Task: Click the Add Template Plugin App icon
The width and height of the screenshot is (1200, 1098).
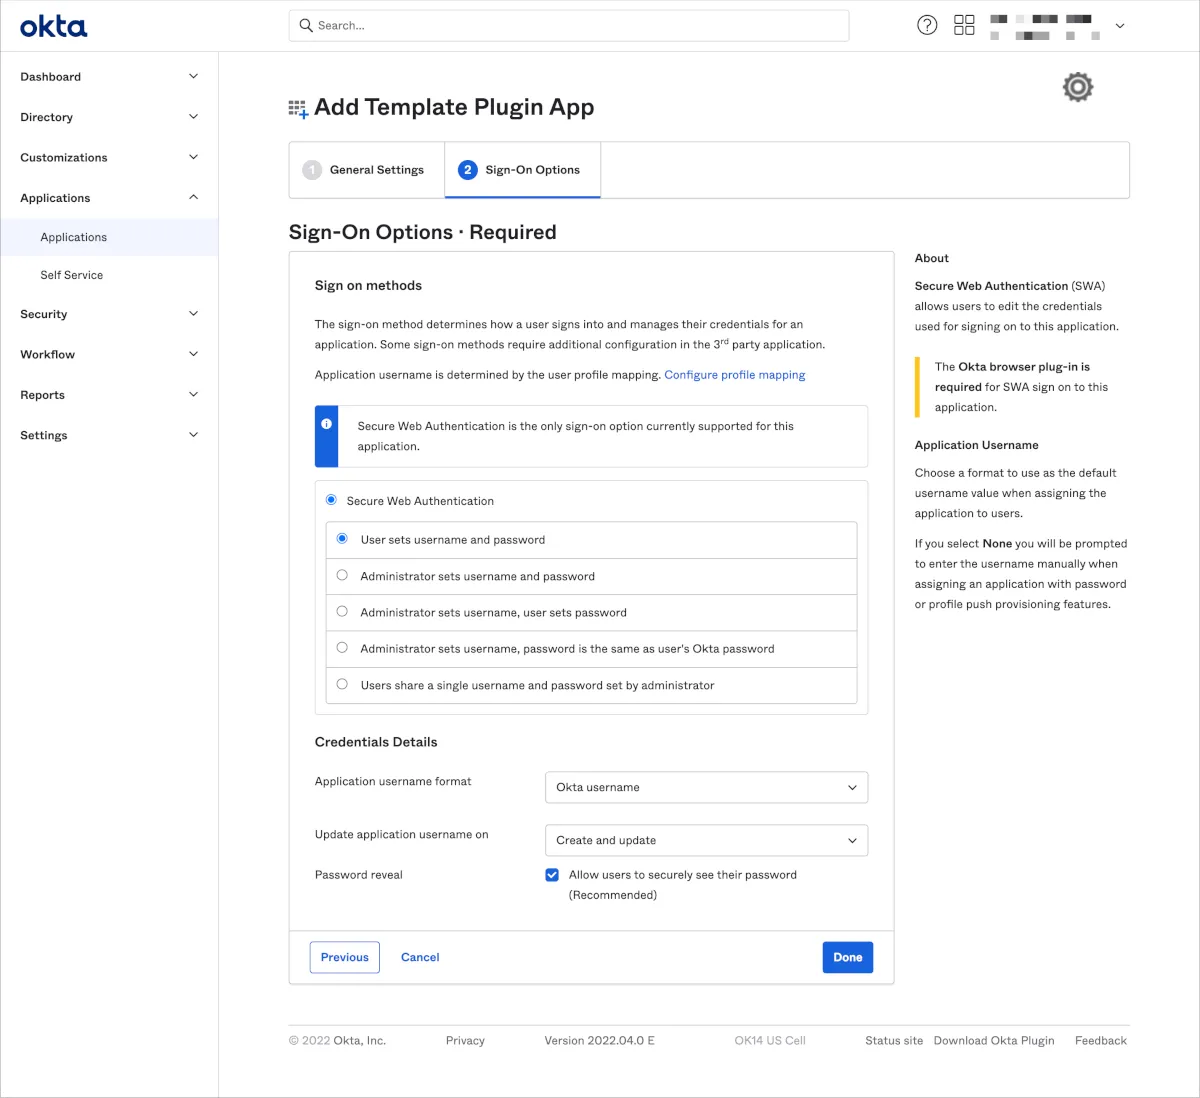Action: 298,109
